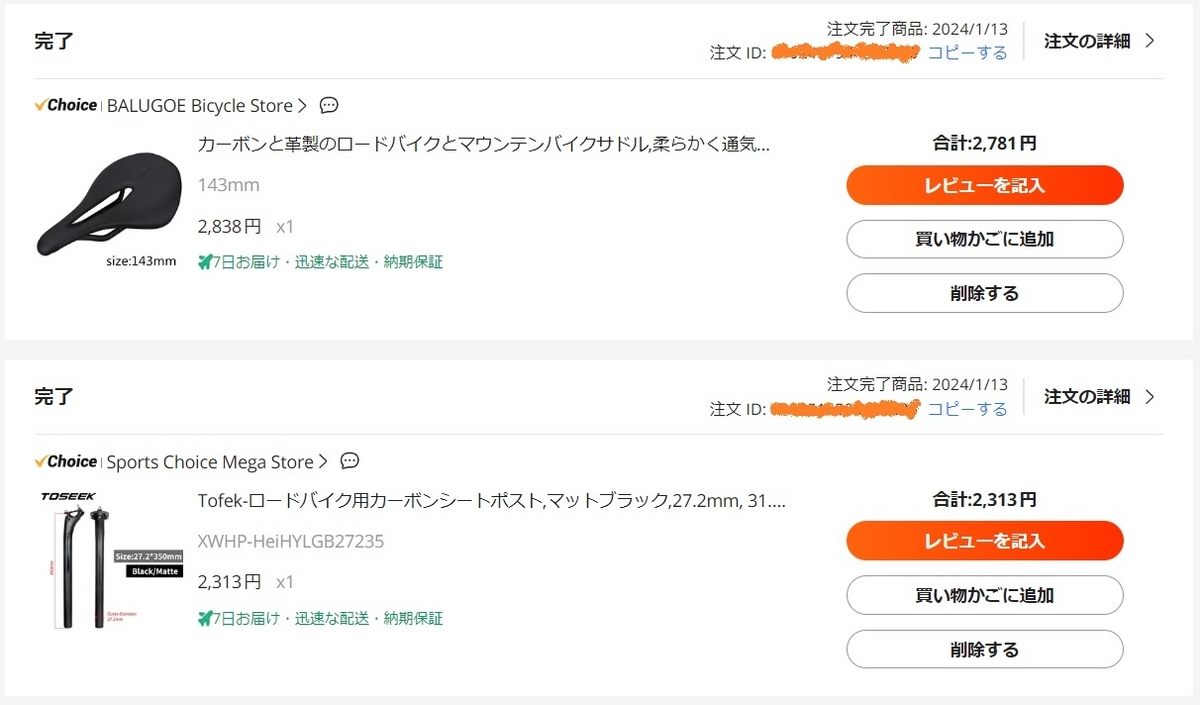The width and height of the screenshot is (1200, 705).
Task: Copy the second order ID with コピーする
Action: point(966,409)
